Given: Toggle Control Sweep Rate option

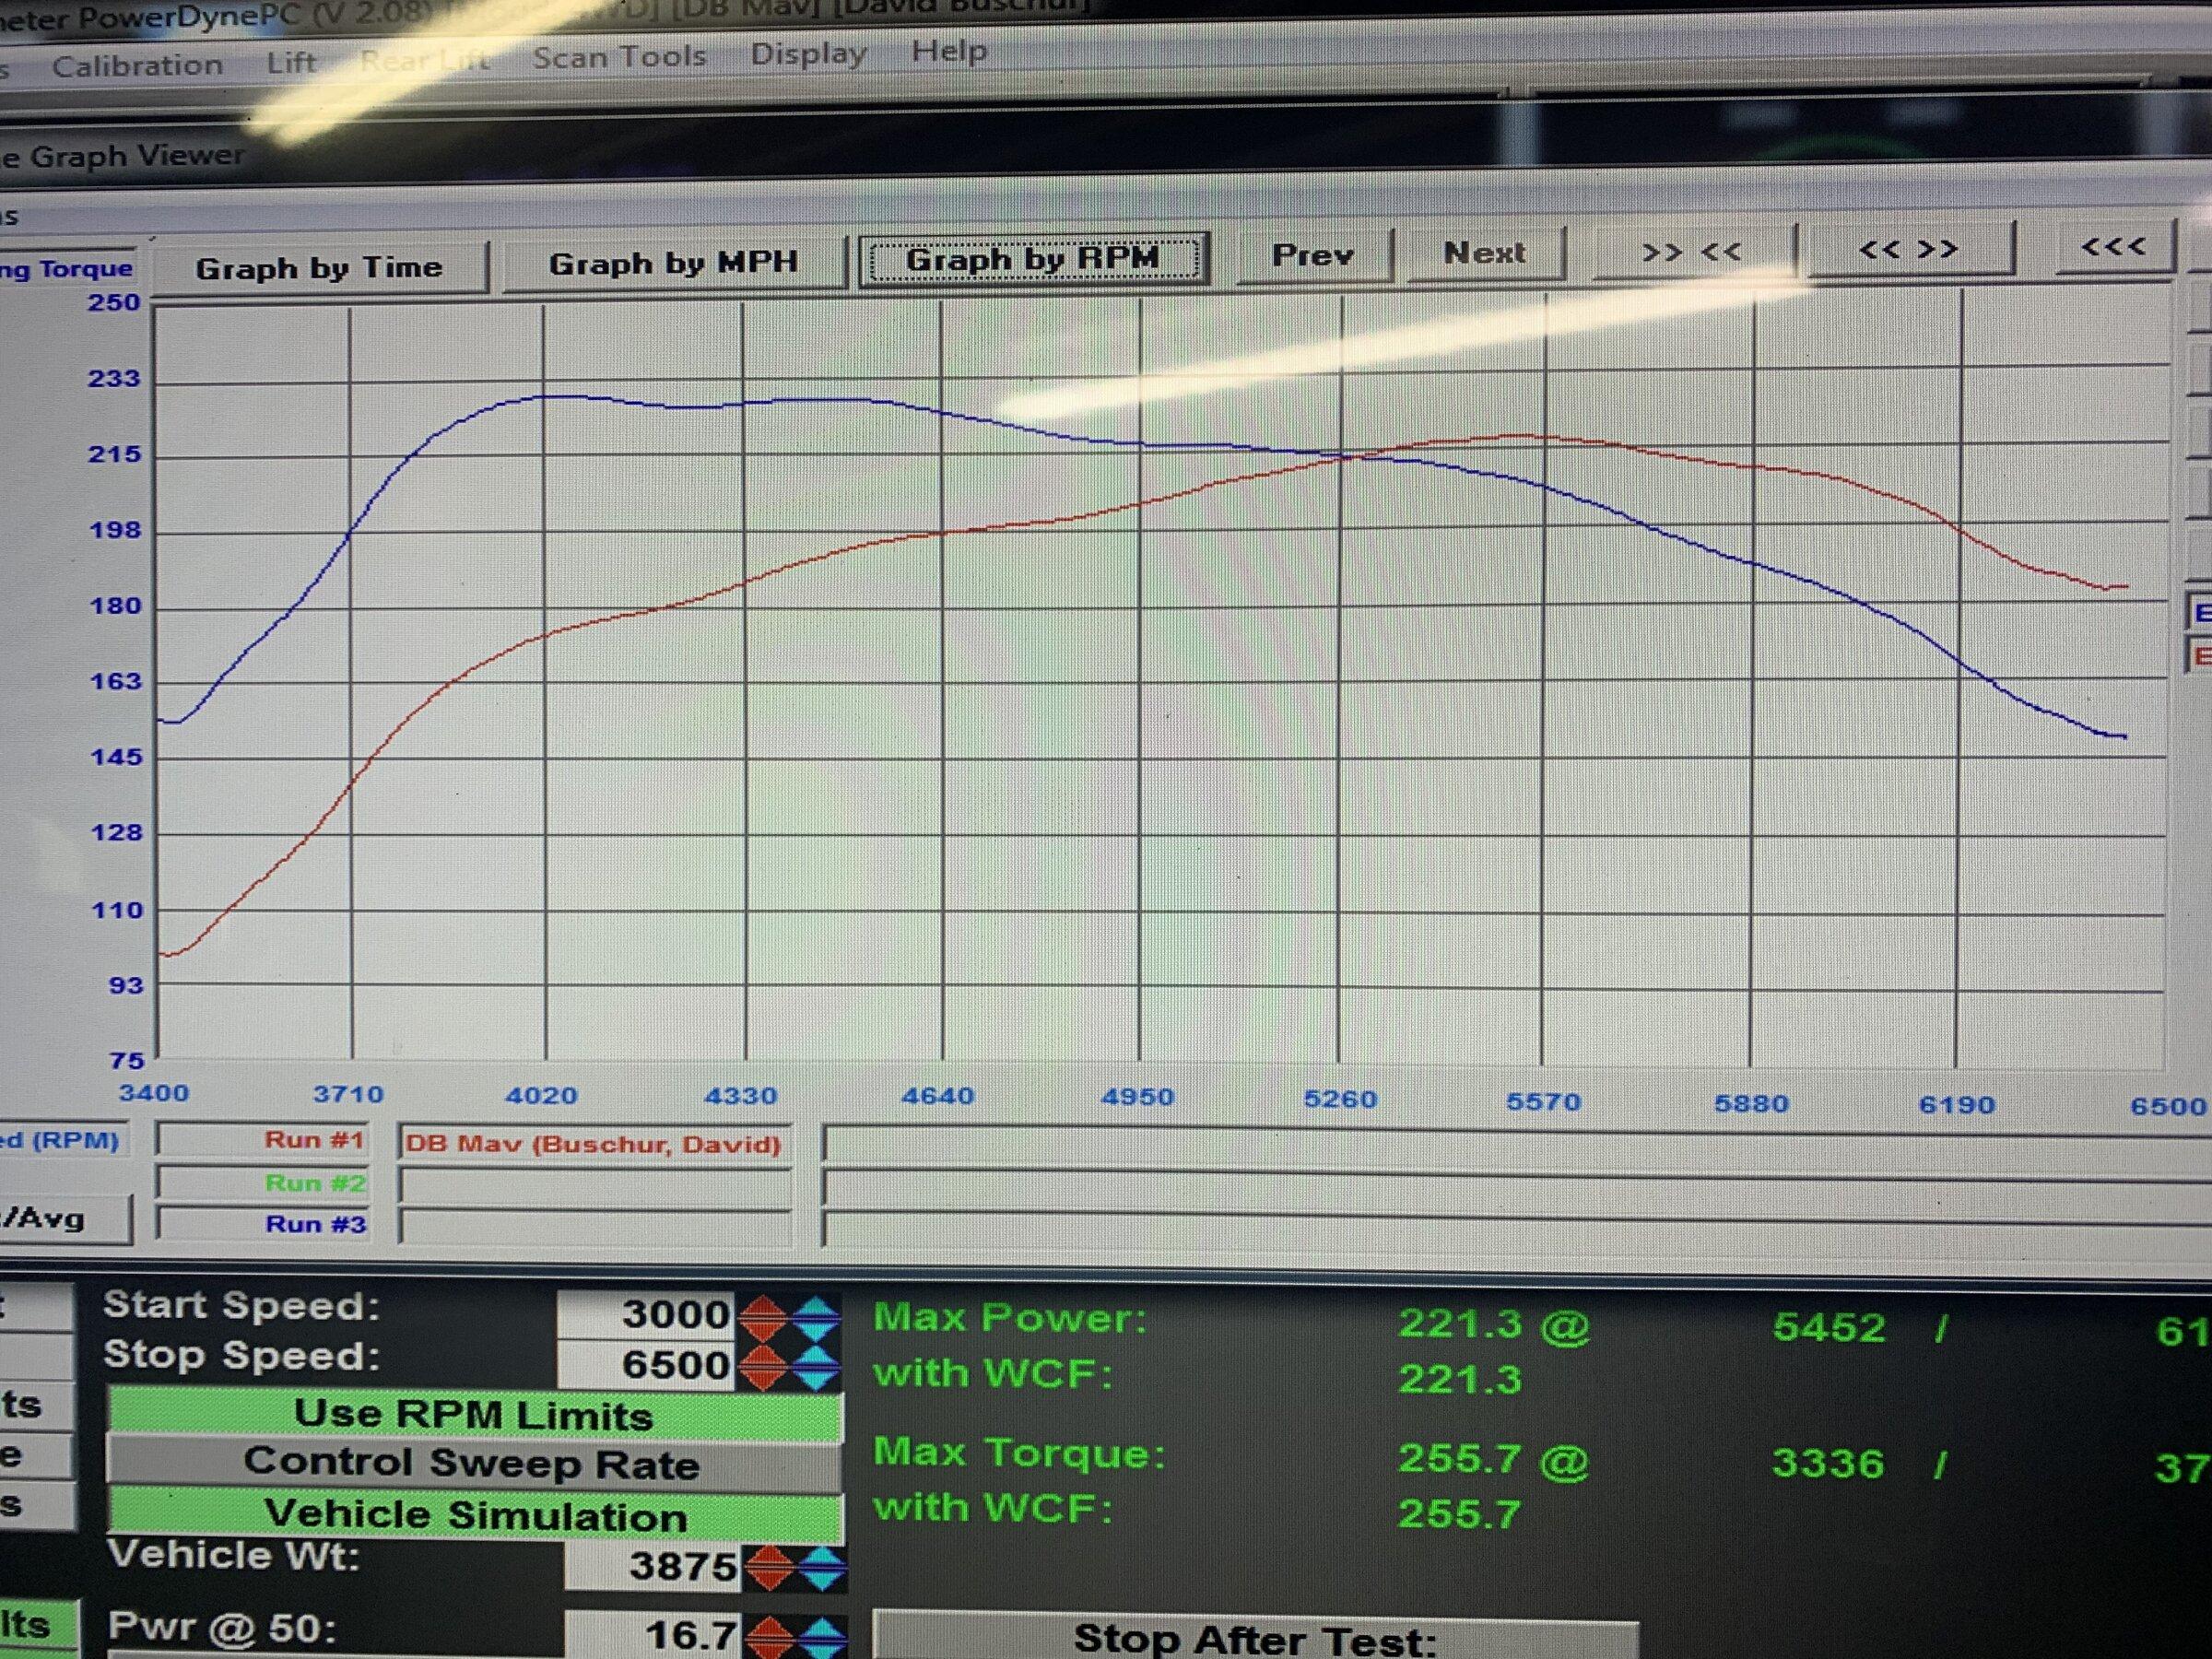Looking at the screenshot, I should pos(473,1464).
